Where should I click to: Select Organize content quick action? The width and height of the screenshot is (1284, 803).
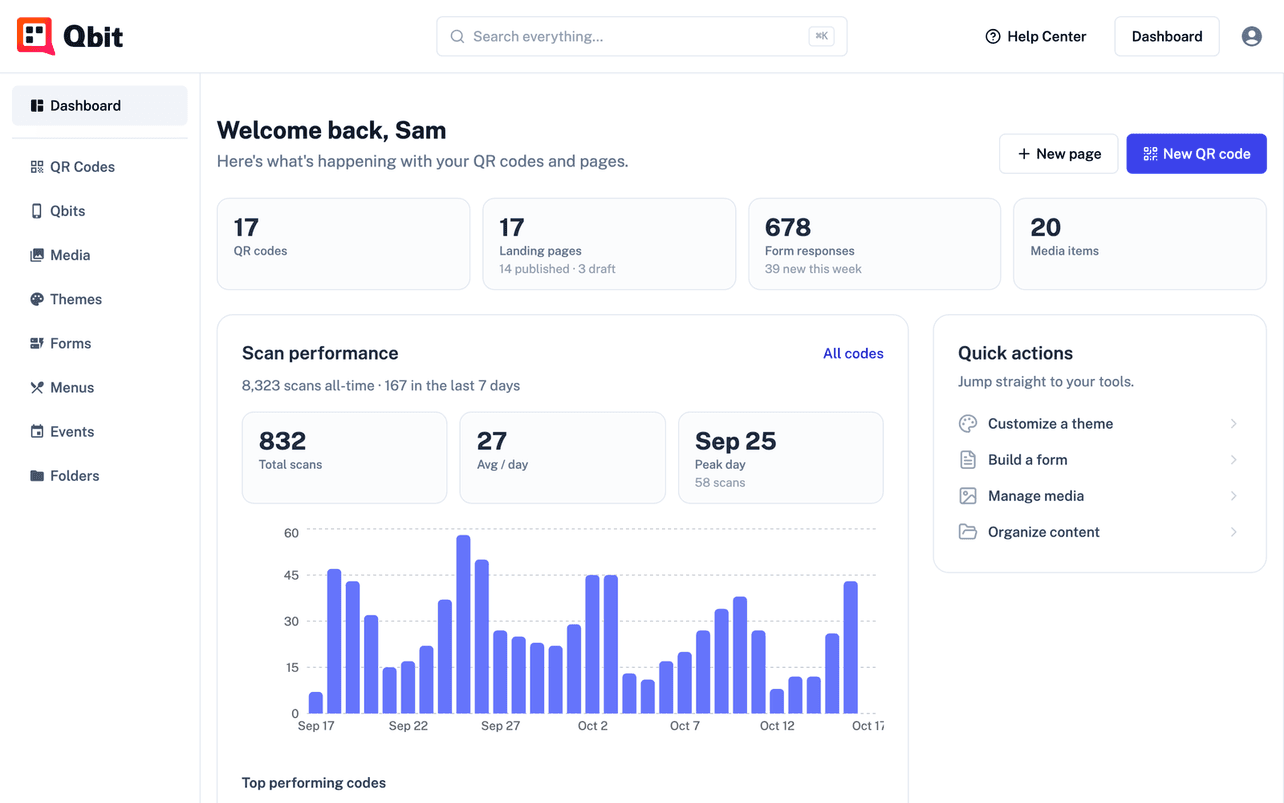pos(1099,532)
